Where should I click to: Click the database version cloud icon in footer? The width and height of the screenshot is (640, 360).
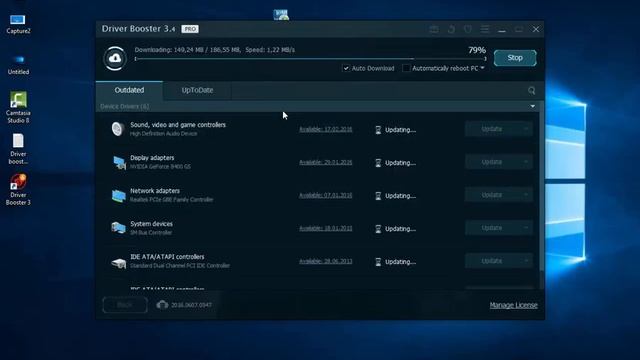(x=162, y=304)
